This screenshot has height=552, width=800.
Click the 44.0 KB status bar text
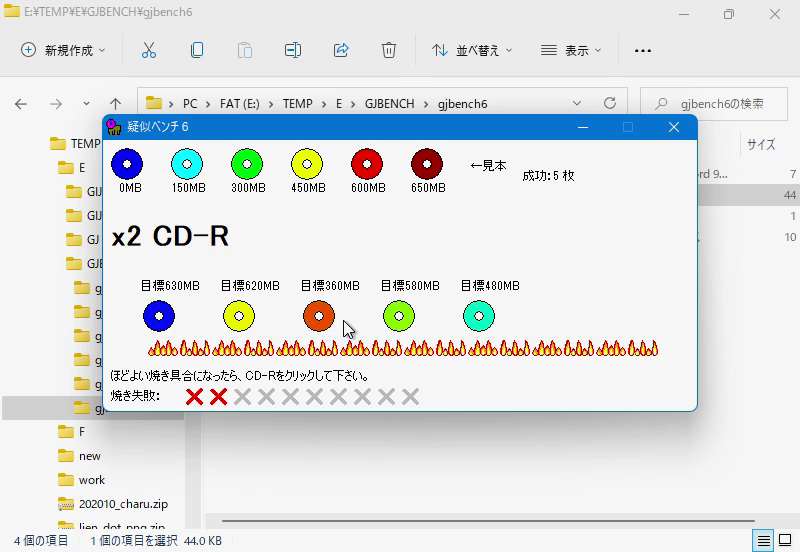coord(203,541)
